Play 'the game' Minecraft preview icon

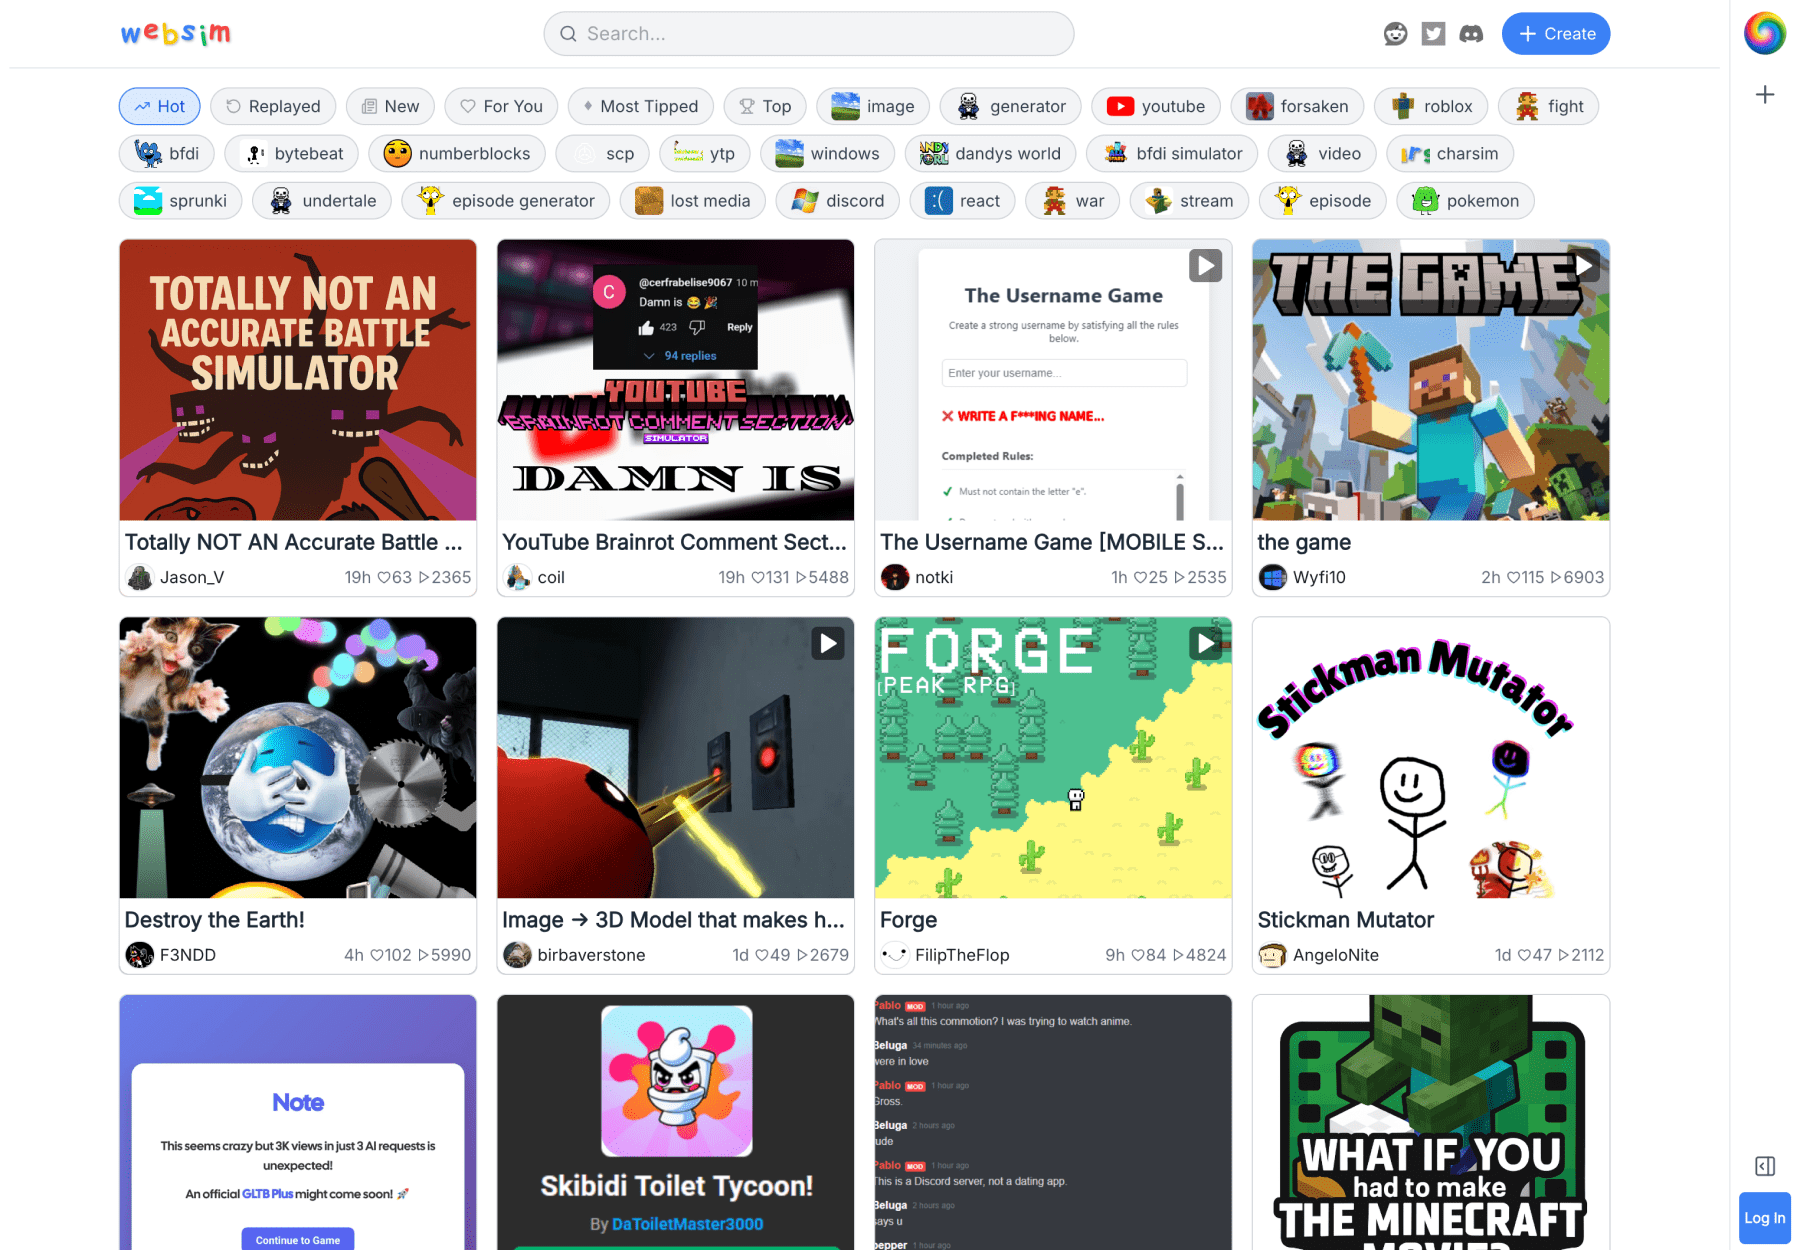point(1583,266)
